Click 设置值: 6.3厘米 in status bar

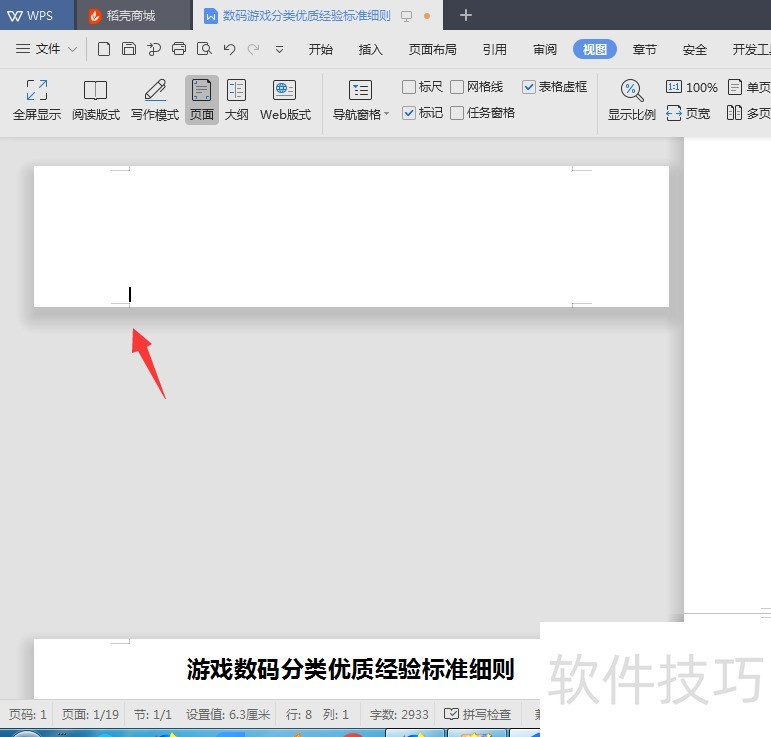point(228,714)
